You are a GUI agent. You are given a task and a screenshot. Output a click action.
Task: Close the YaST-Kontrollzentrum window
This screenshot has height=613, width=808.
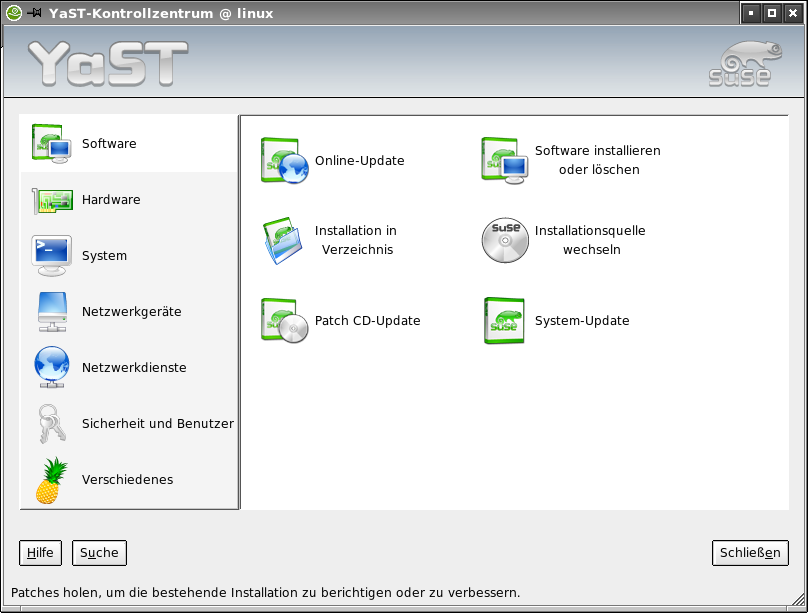tap(793, 13)
